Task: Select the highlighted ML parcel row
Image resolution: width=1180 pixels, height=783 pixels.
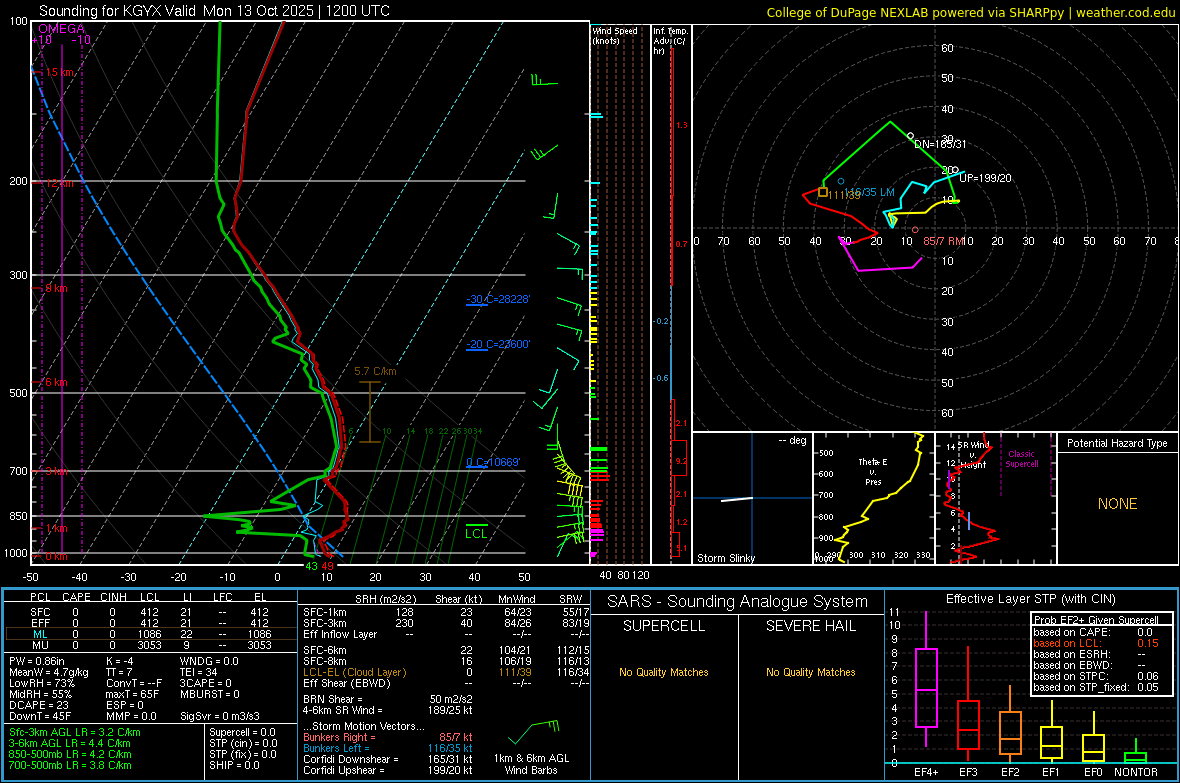Action: (151, 634)
